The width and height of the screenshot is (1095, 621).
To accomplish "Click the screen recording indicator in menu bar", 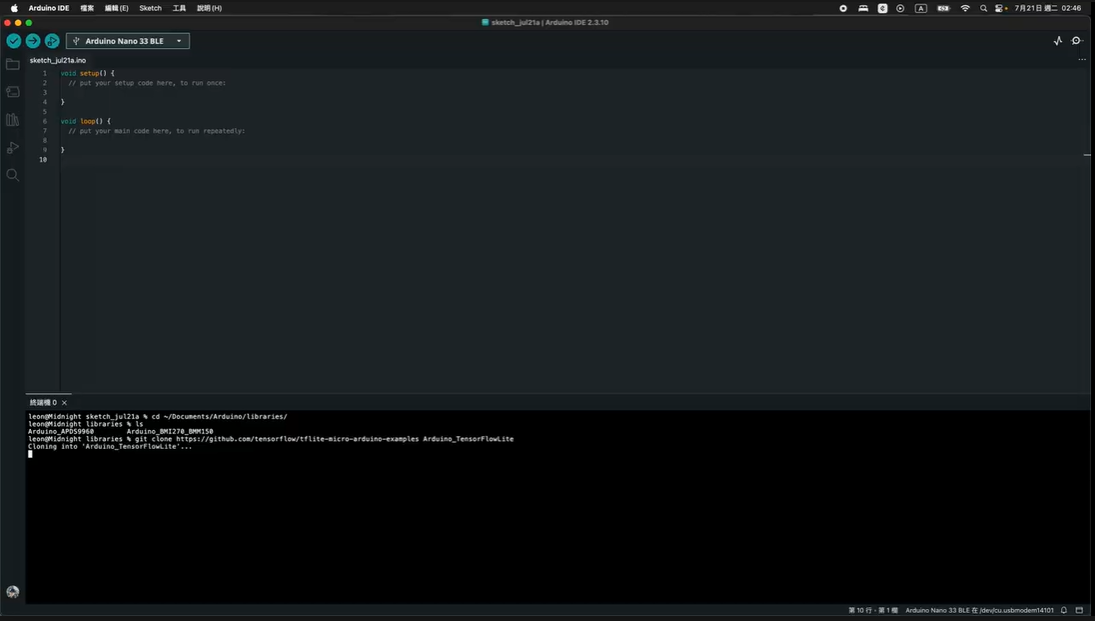I will (843, 8).
